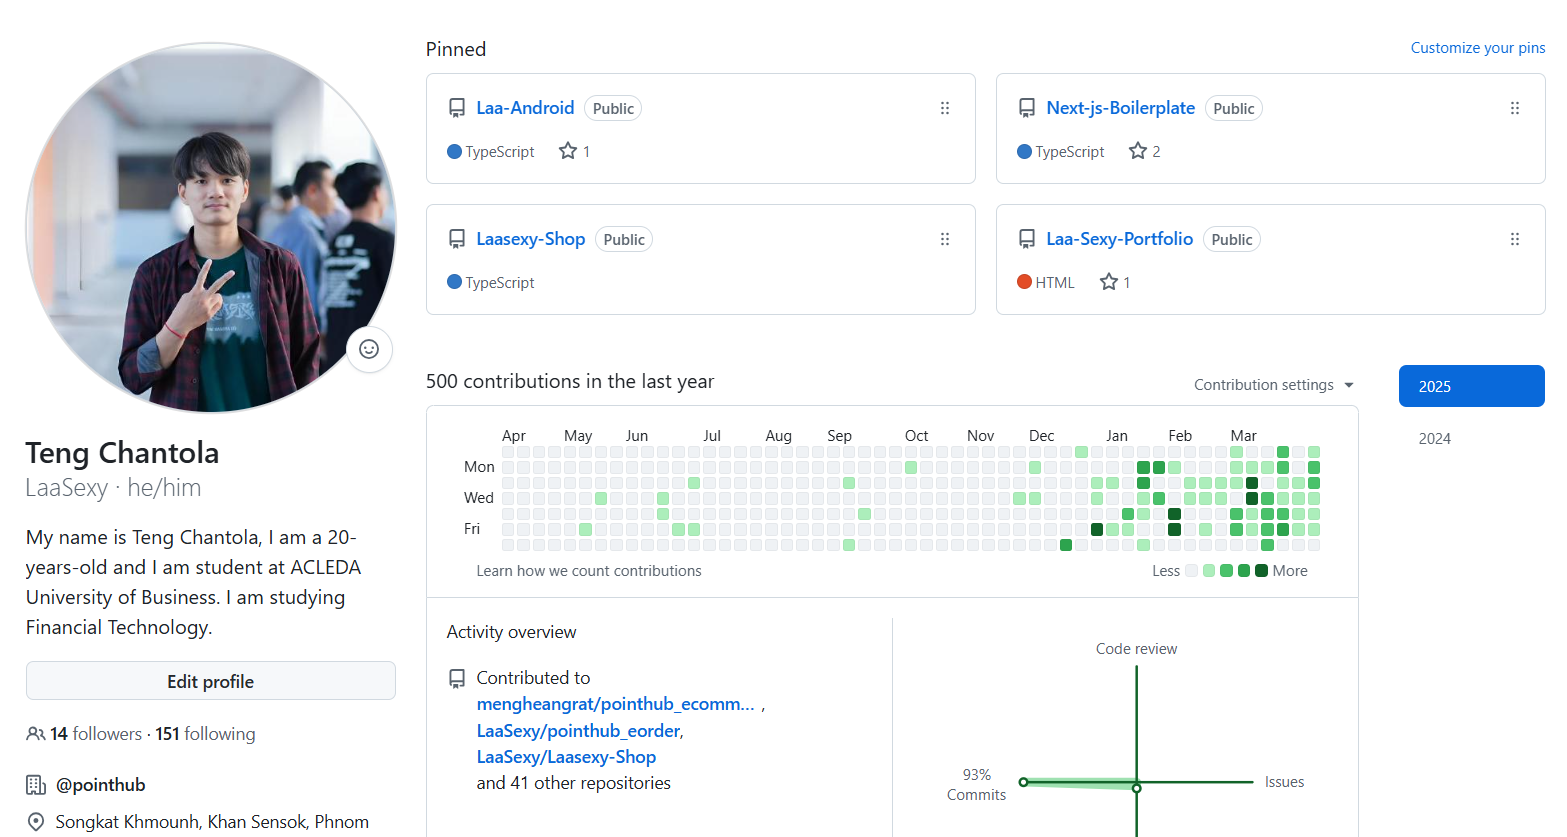The height and width of the screenshot is (837, 1567).
Task: Click the repo book icon next to Laa-Android
Action: pyautogui.click(x=457, y=107)
